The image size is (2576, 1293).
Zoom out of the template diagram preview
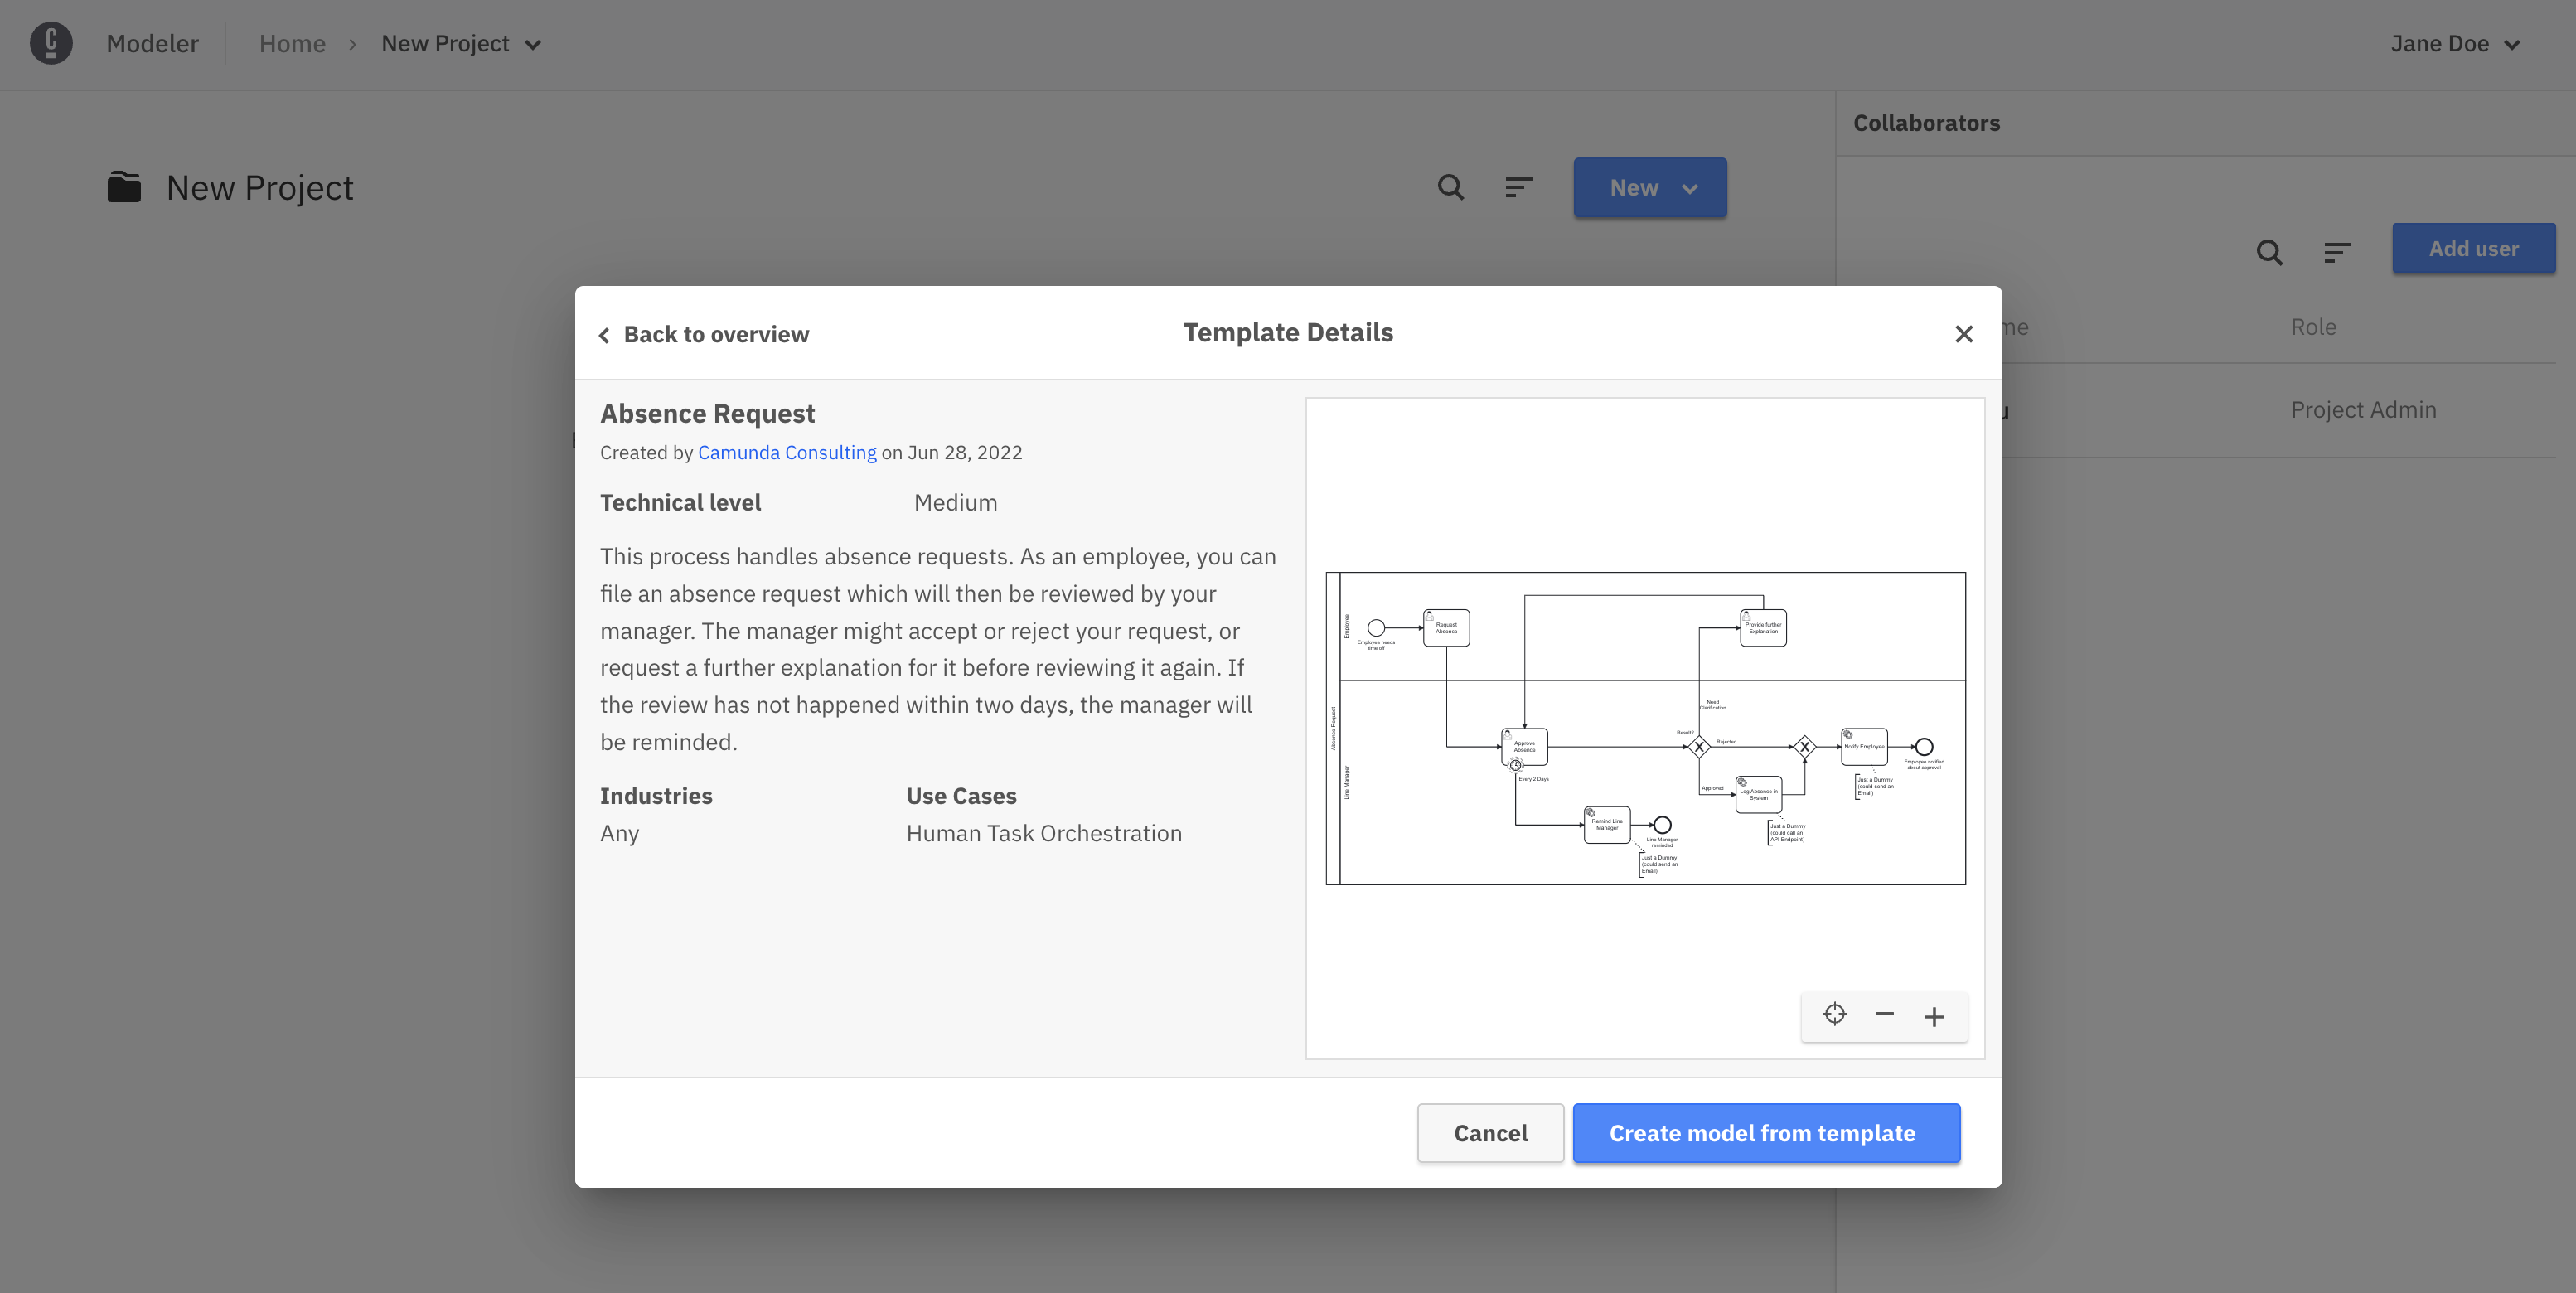coord(1884,1014)
